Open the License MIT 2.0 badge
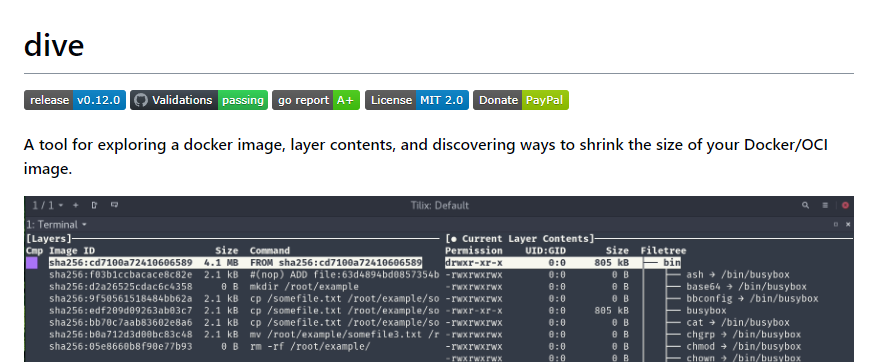This screenshot has width=874, height=362. 417,100
